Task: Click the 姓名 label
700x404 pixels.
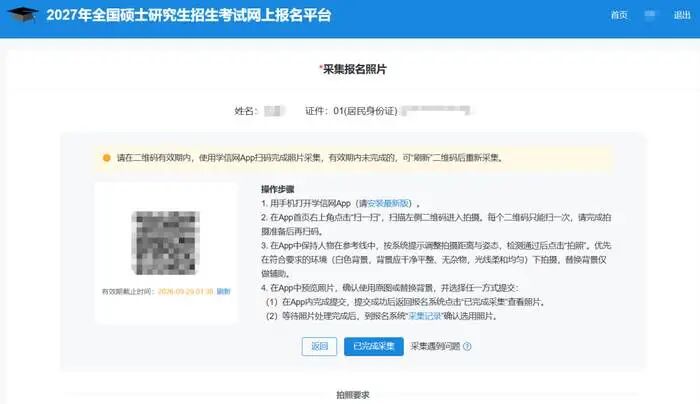Action: point(246,111)
